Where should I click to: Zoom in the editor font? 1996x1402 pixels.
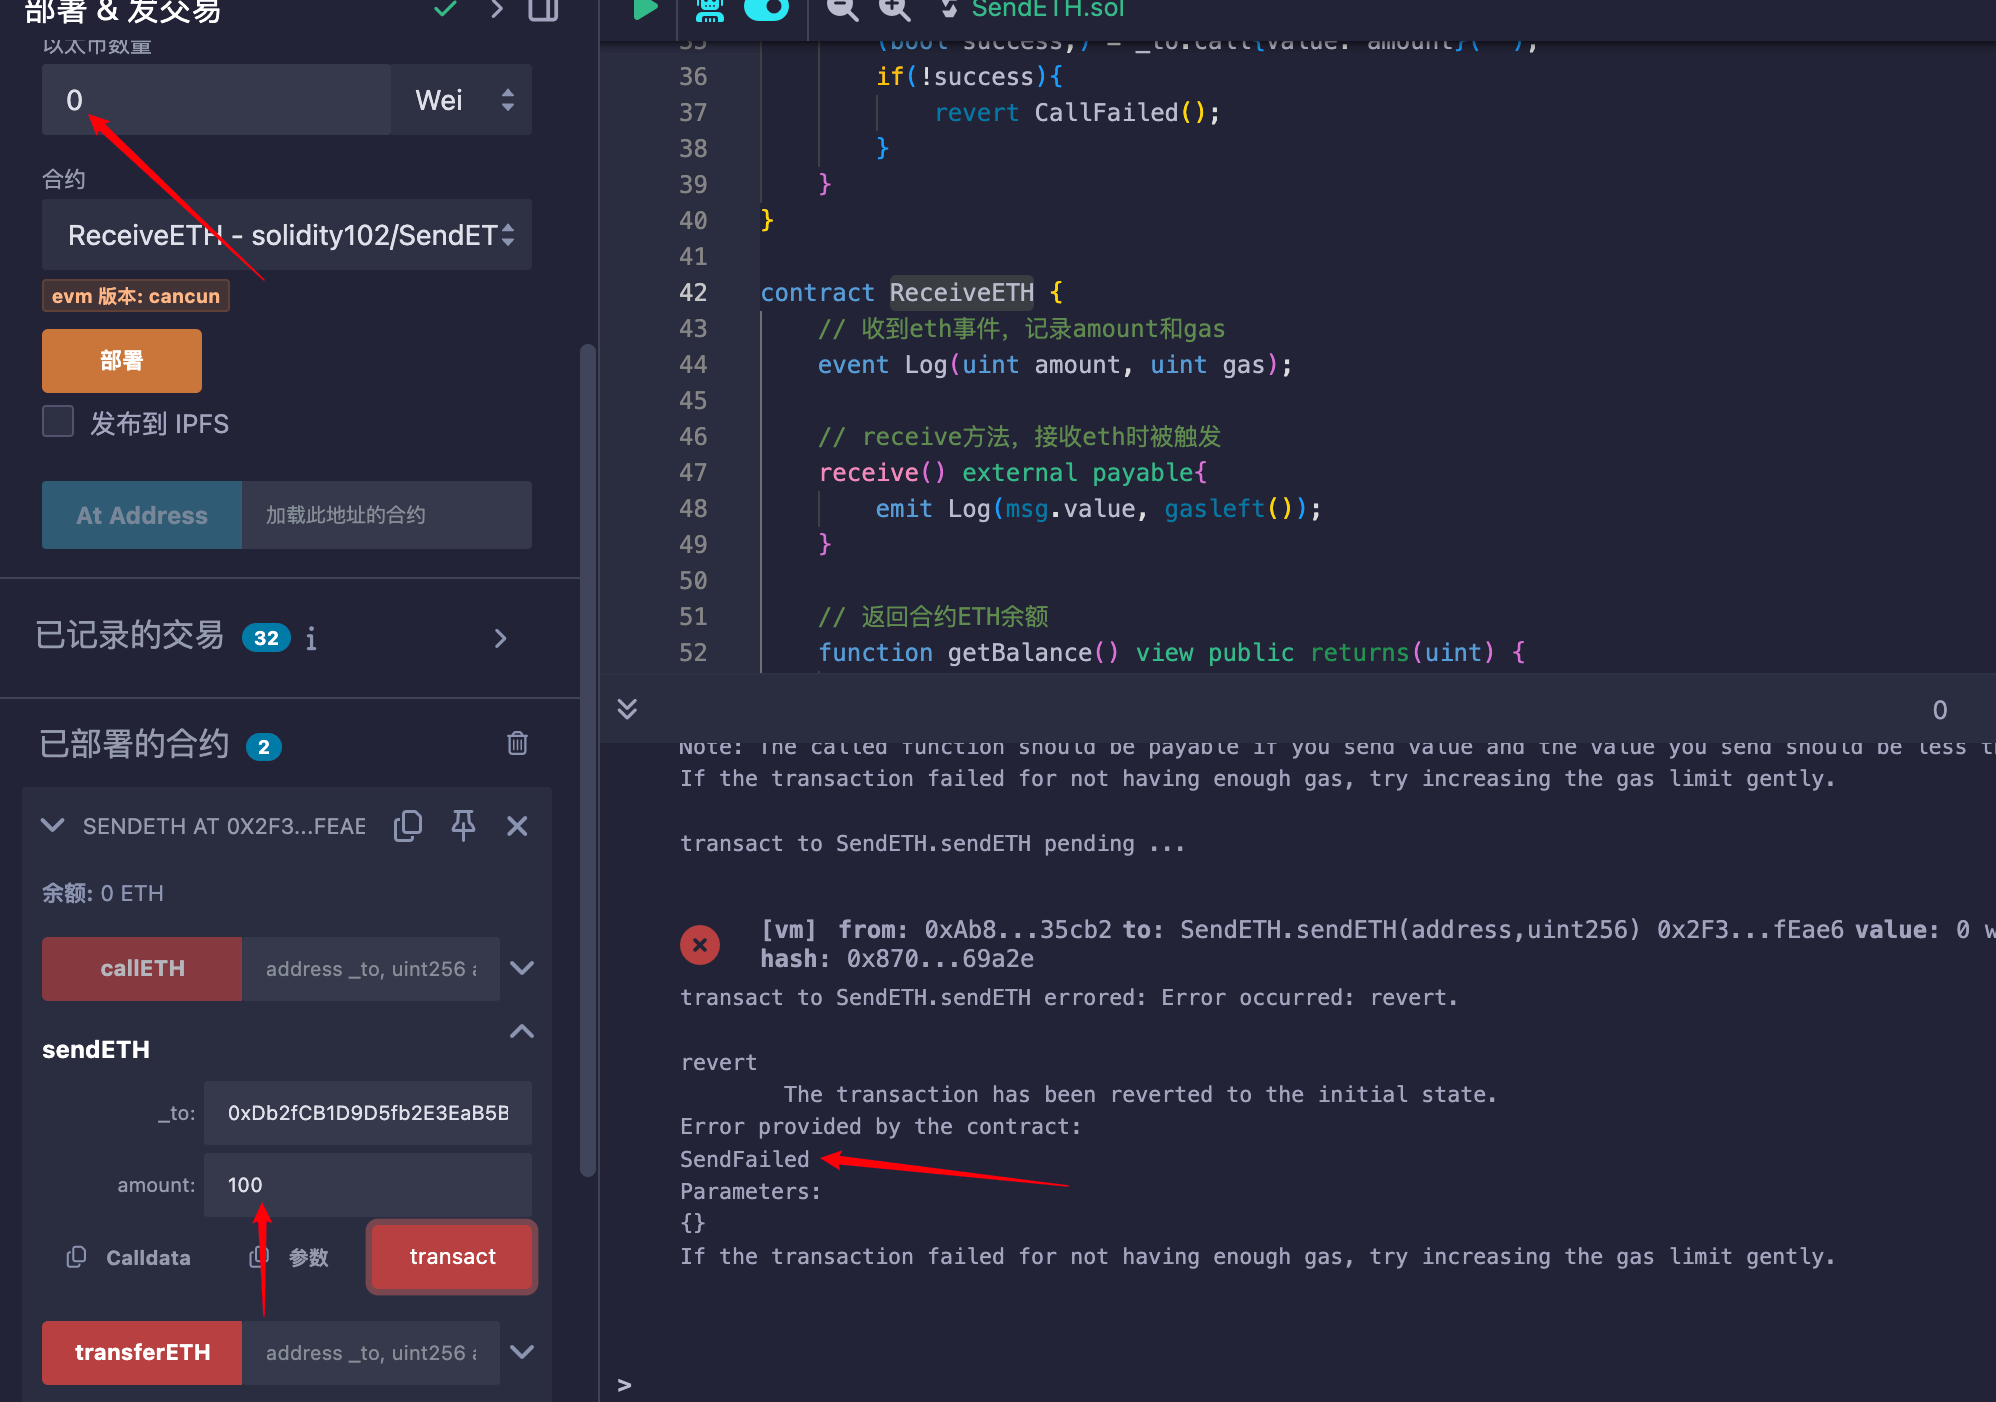coord(894,9)
